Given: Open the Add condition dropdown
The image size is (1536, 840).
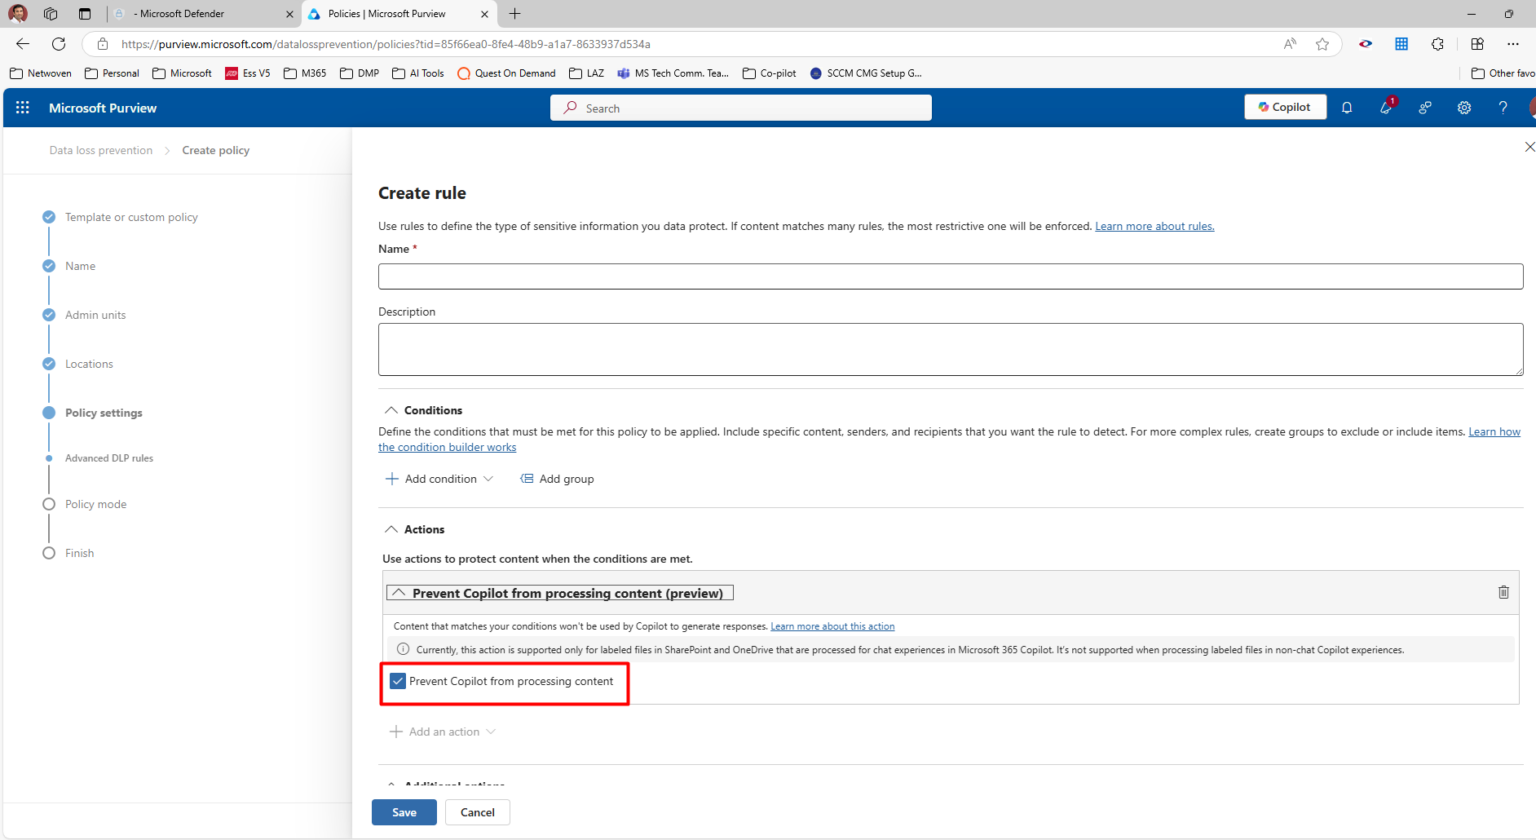Looking at the screenshot, I should [x=440, y=479].
